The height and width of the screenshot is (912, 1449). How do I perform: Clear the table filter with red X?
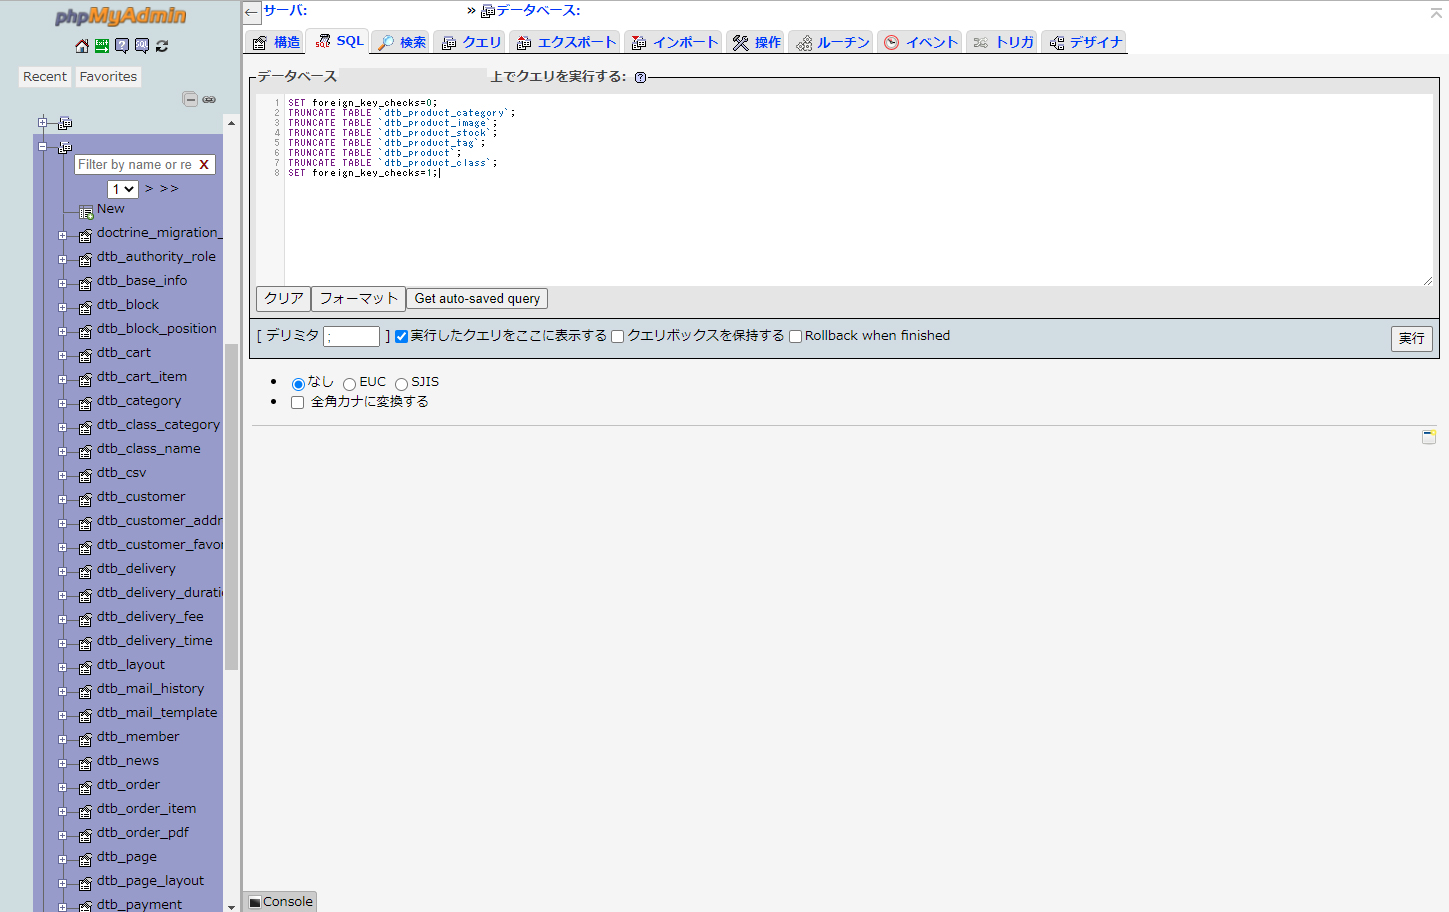(x=204, y=165)
